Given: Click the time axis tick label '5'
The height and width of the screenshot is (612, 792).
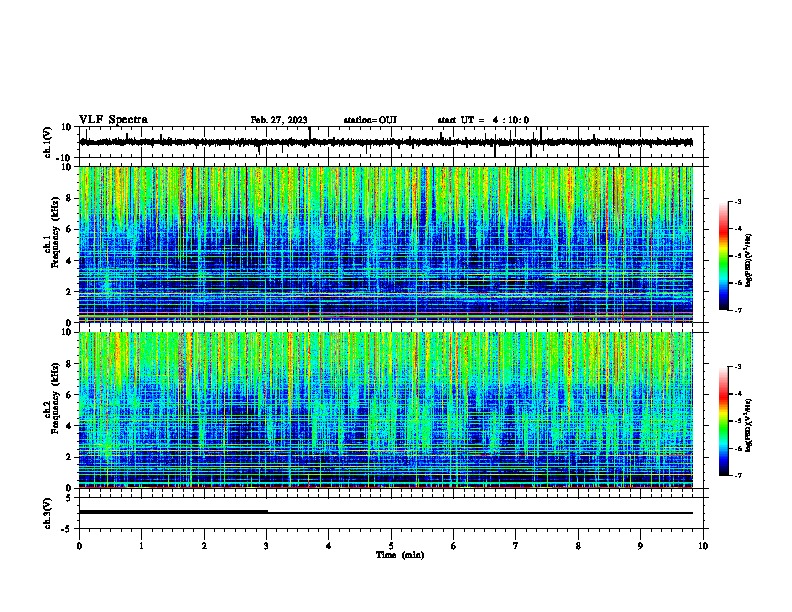Looking at the screenshot, I should [391, 546].
